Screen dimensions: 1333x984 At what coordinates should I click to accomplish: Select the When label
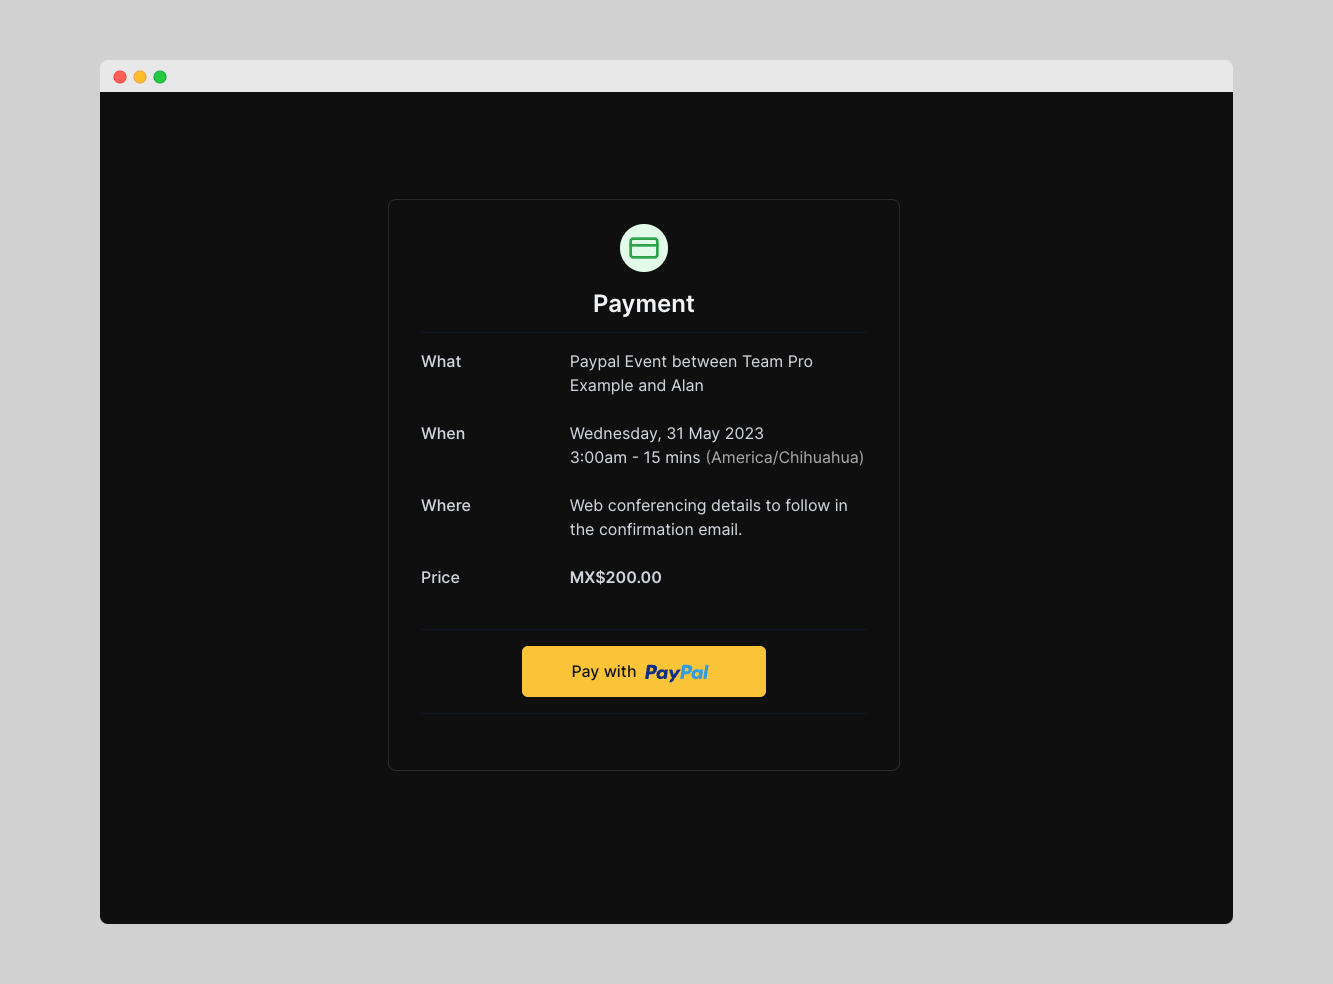tap(442, 433)
